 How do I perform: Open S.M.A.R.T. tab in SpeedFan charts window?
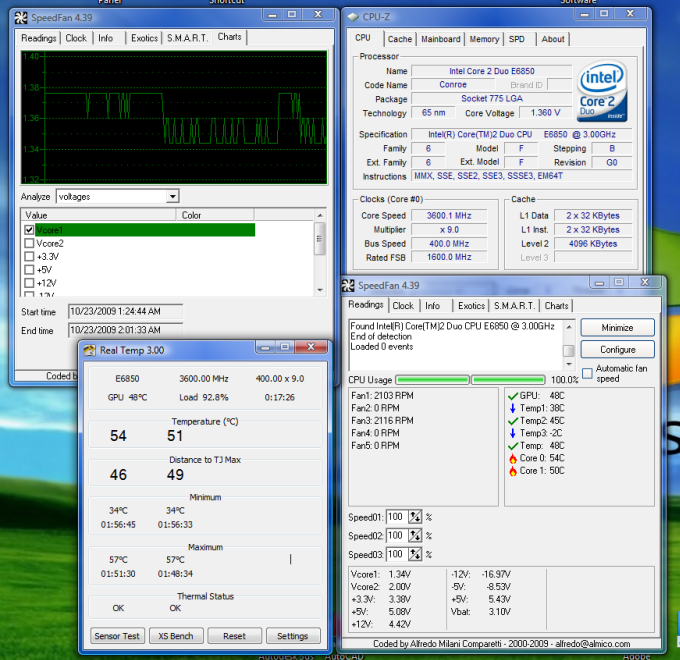pos(188,38)
